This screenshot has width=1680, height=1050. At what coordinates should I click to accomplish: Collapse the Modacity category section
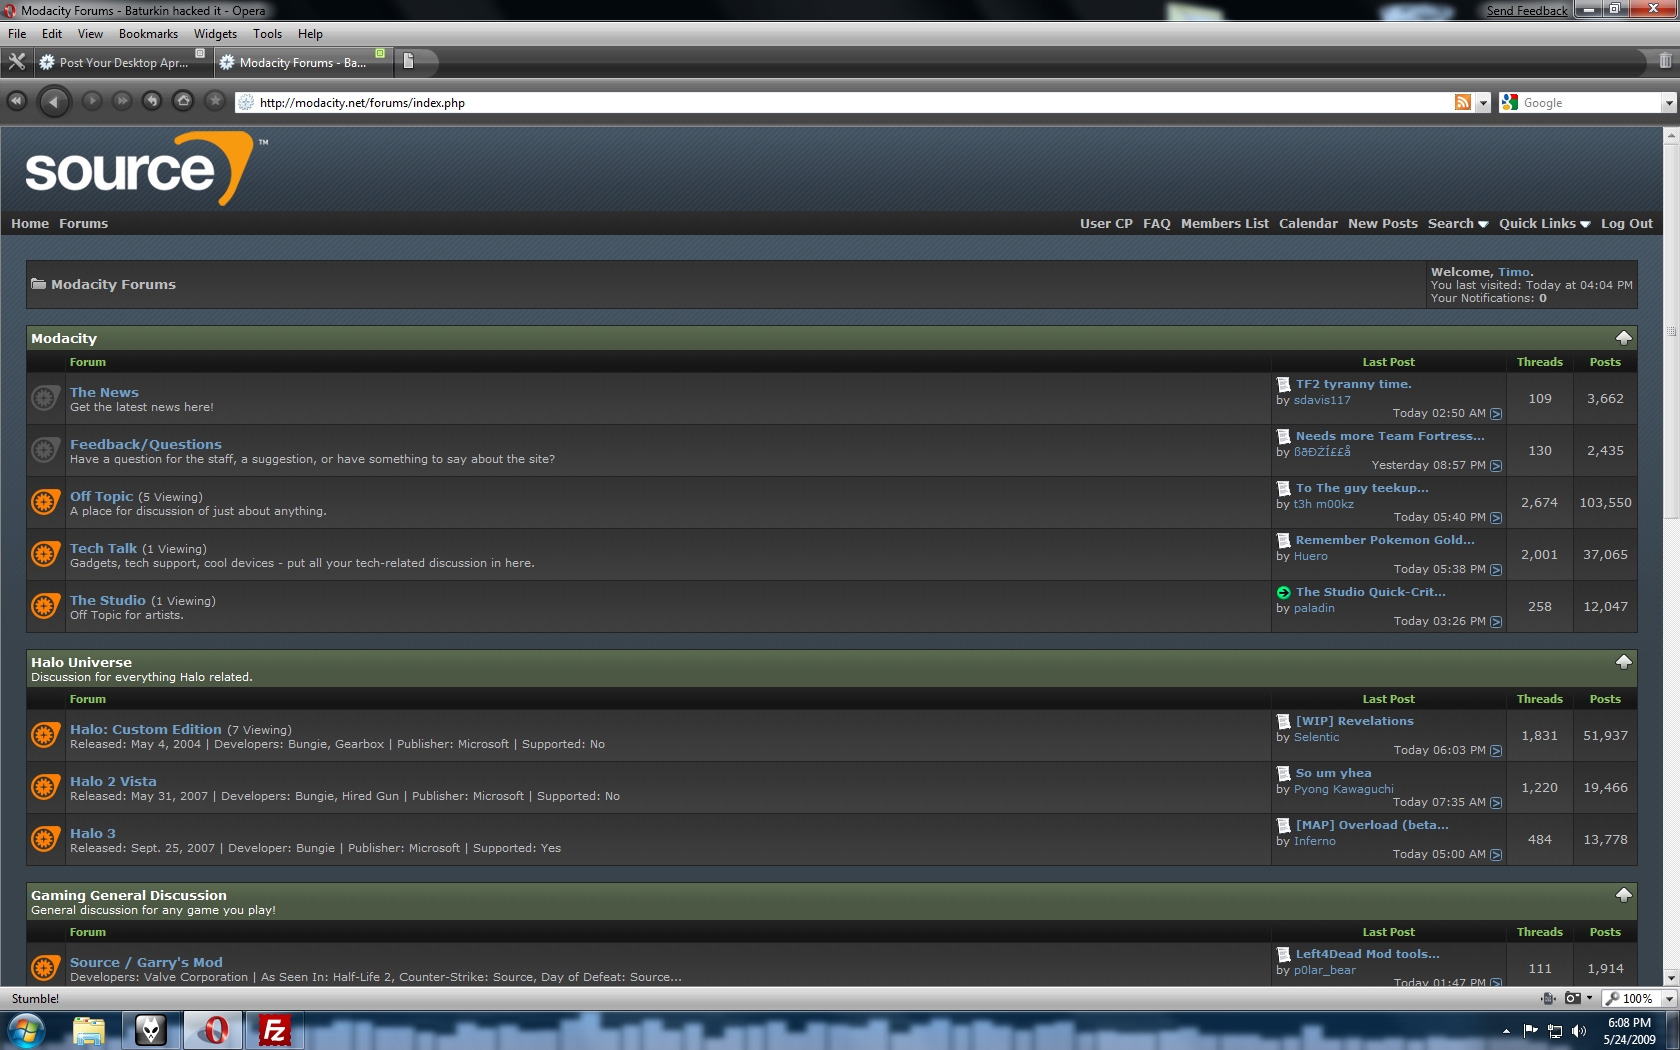point(1623,338)
